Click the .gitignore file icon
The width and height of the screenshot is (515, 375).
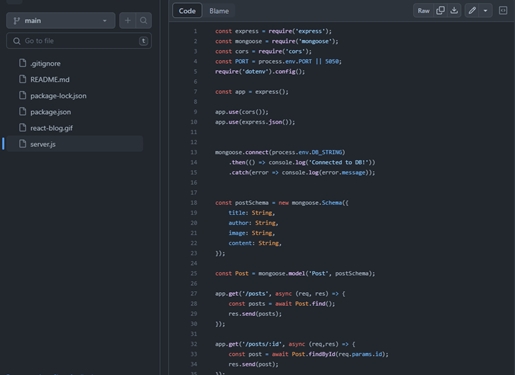22,63
